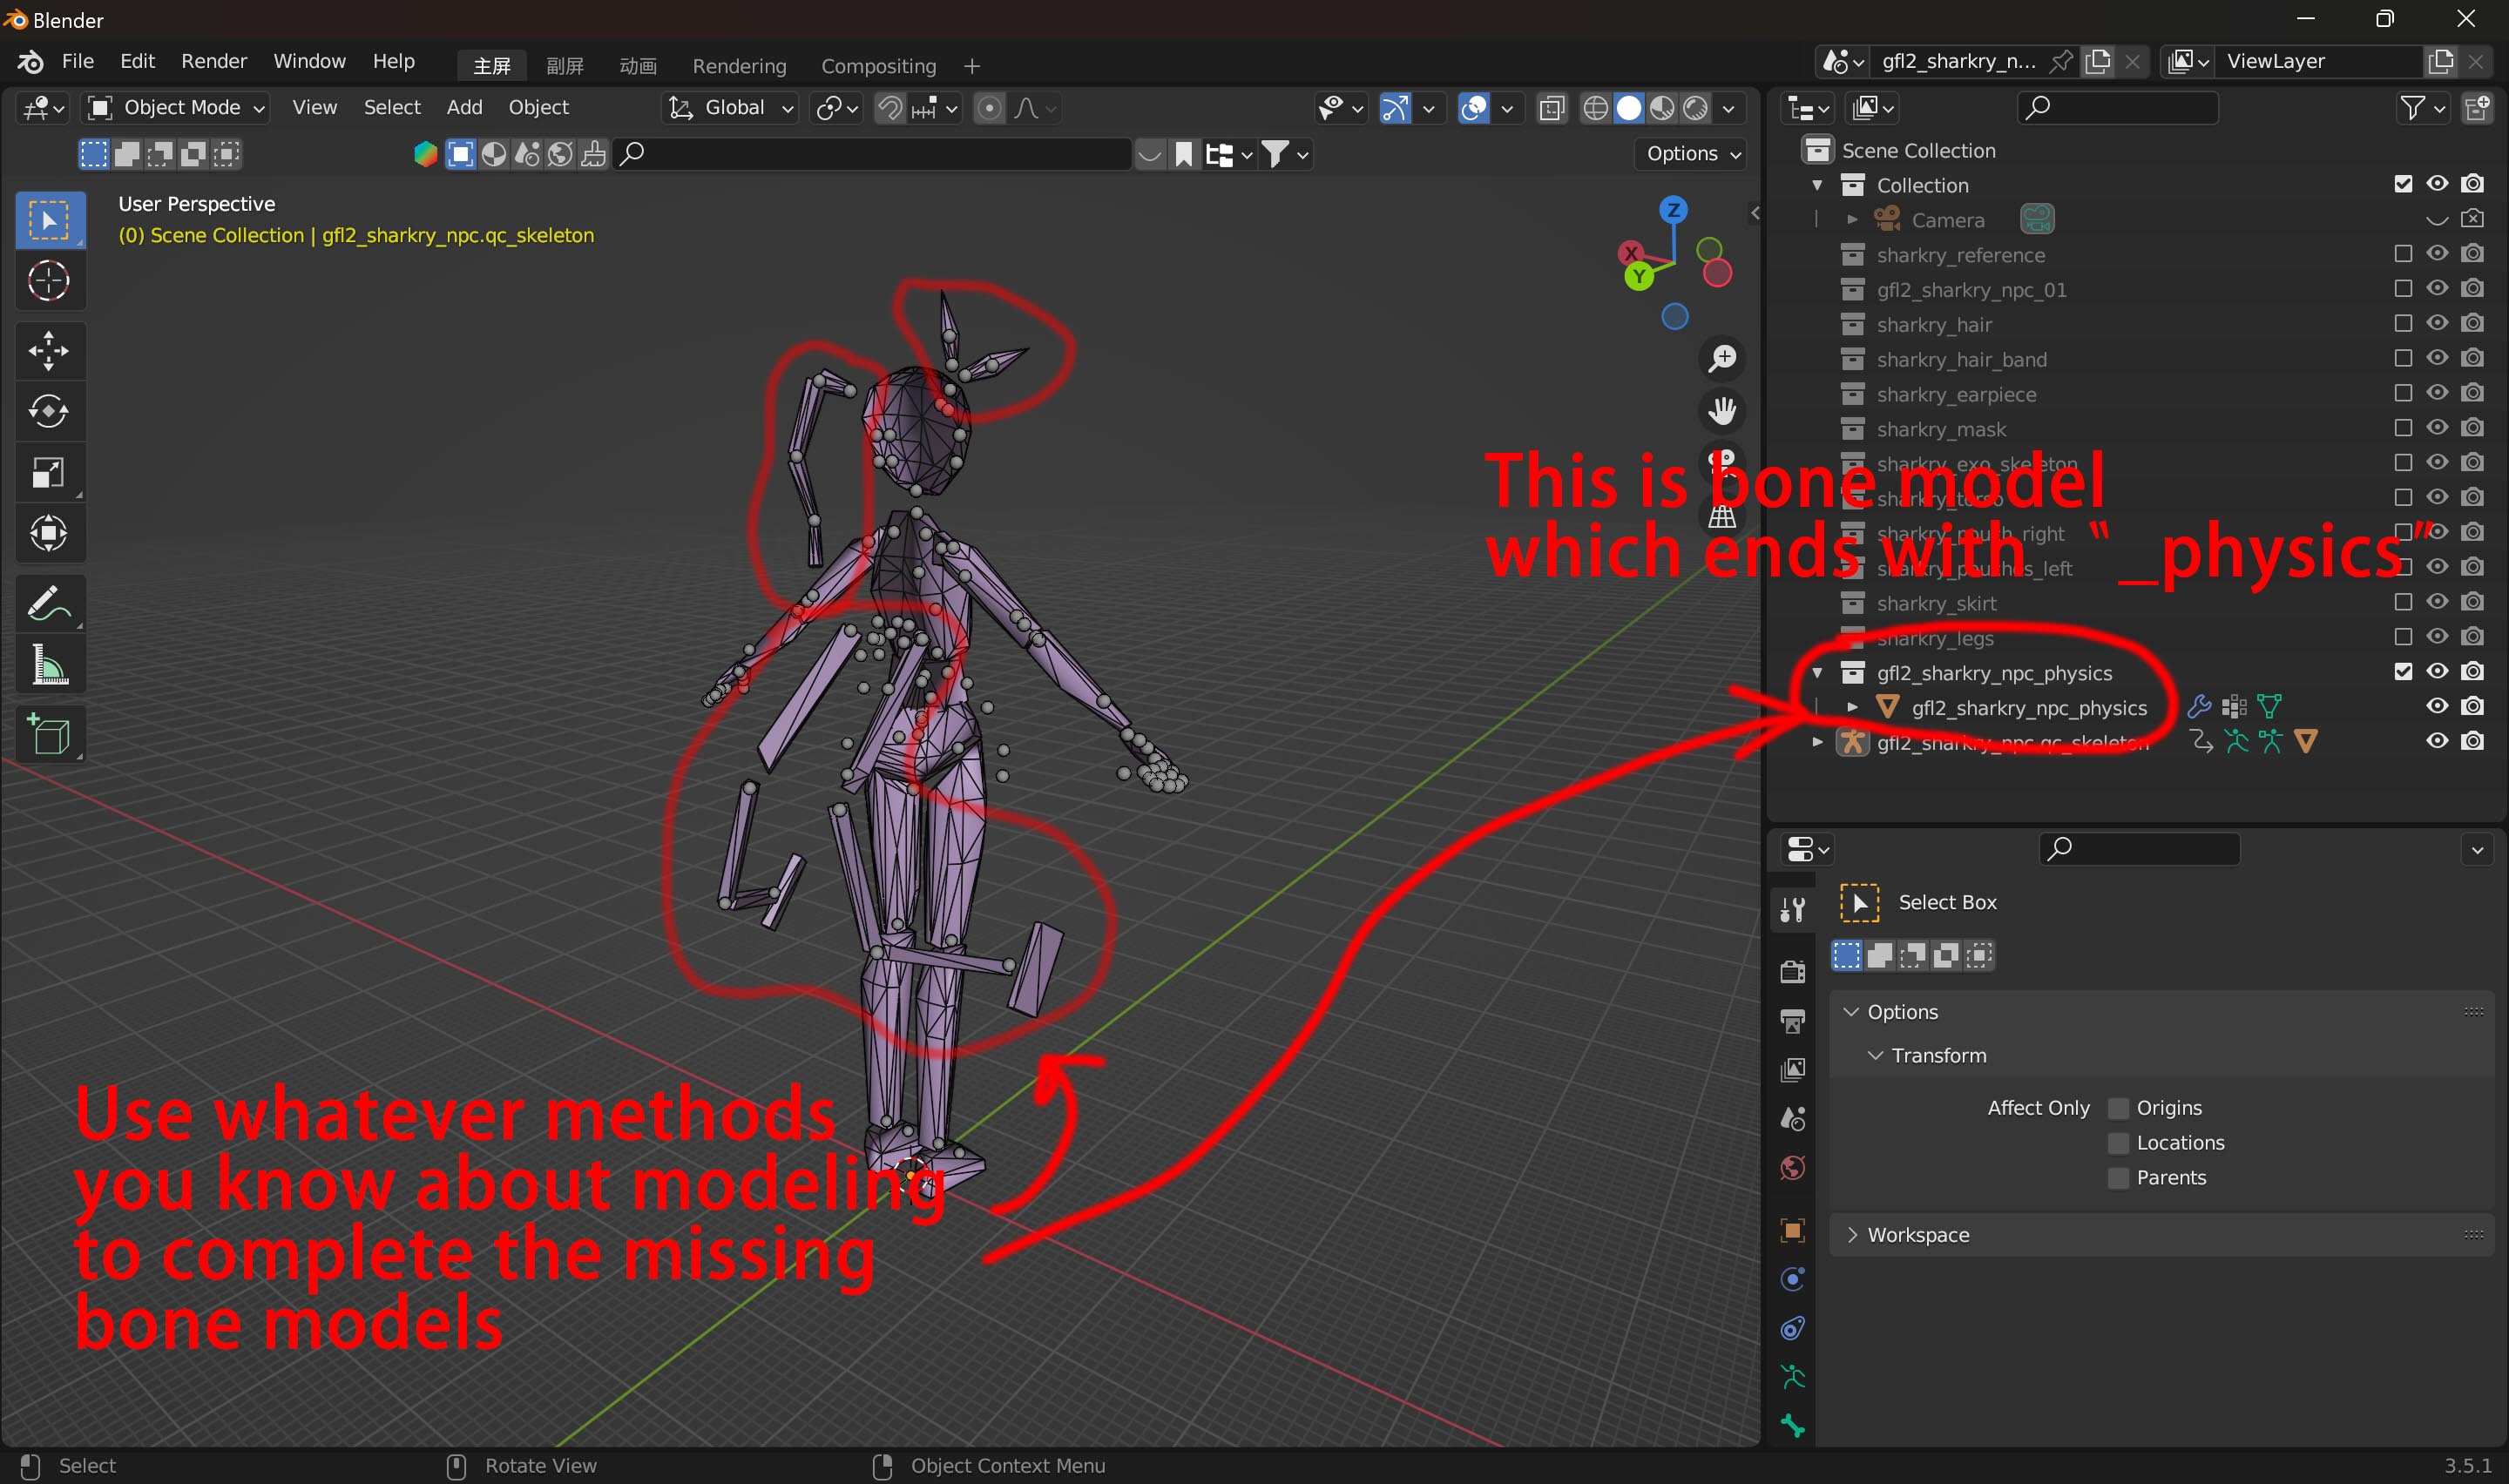Viewport: 2509px width, 1484px height.
Task: Click the viewport Options button
Action: [1692, 154]
